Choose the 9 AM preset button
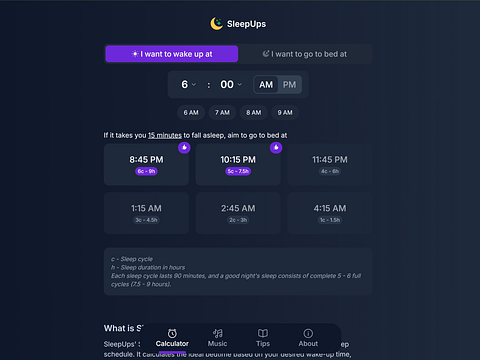480x360 pixels. point(285,113)
